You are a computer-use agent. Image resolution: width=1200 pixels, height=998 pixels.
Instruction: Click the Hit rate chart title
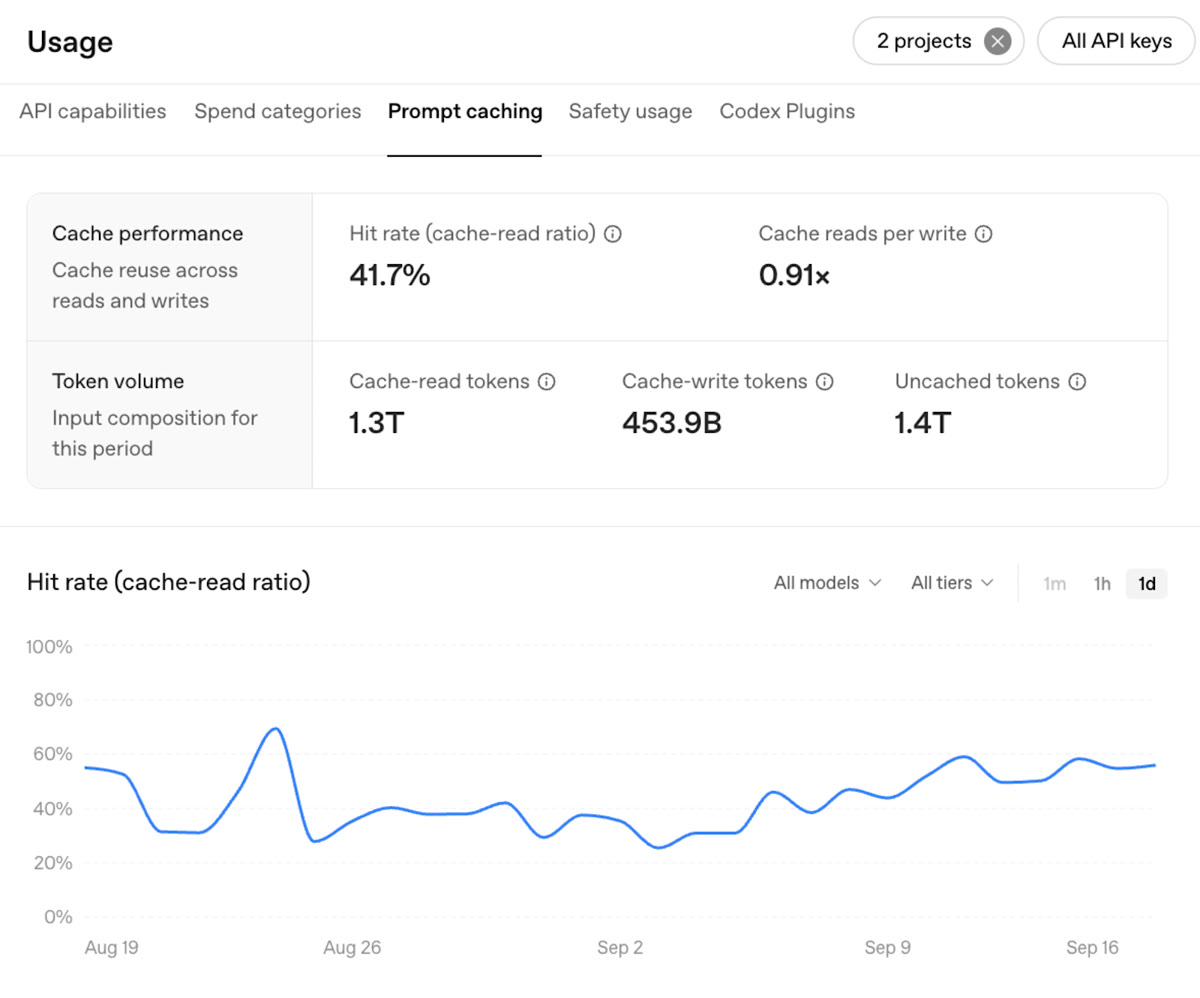[x=169, y=581]
